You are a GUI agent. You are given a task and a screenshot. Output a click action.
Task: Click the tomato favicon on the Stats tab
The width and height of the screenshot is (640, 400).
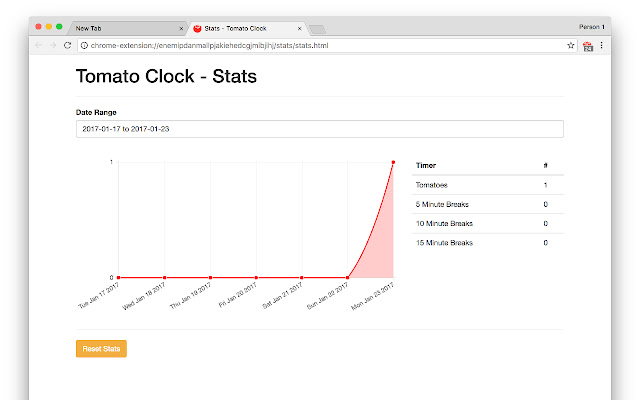pyautogui.click(x=198, y=28)
